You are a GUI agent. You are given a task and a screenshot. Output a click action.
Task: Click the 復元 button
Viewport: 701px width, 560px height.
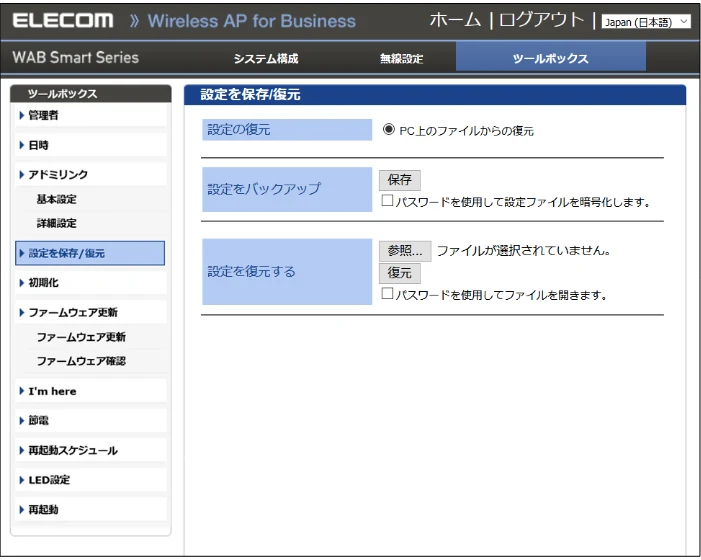[x=400, y=273]
